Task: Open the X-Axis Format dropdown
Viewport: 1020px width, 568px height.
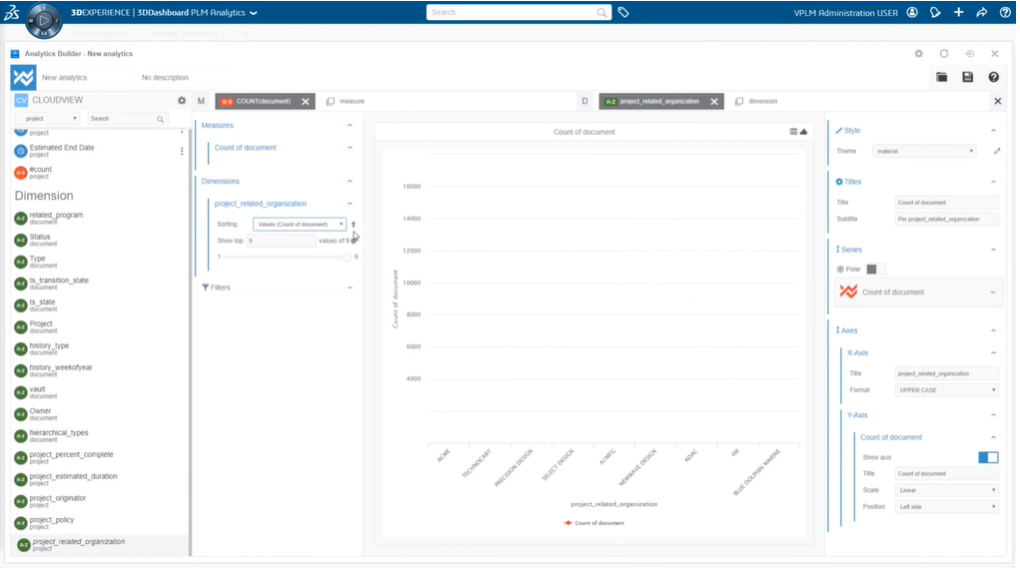Action: [x=947, y=390]
